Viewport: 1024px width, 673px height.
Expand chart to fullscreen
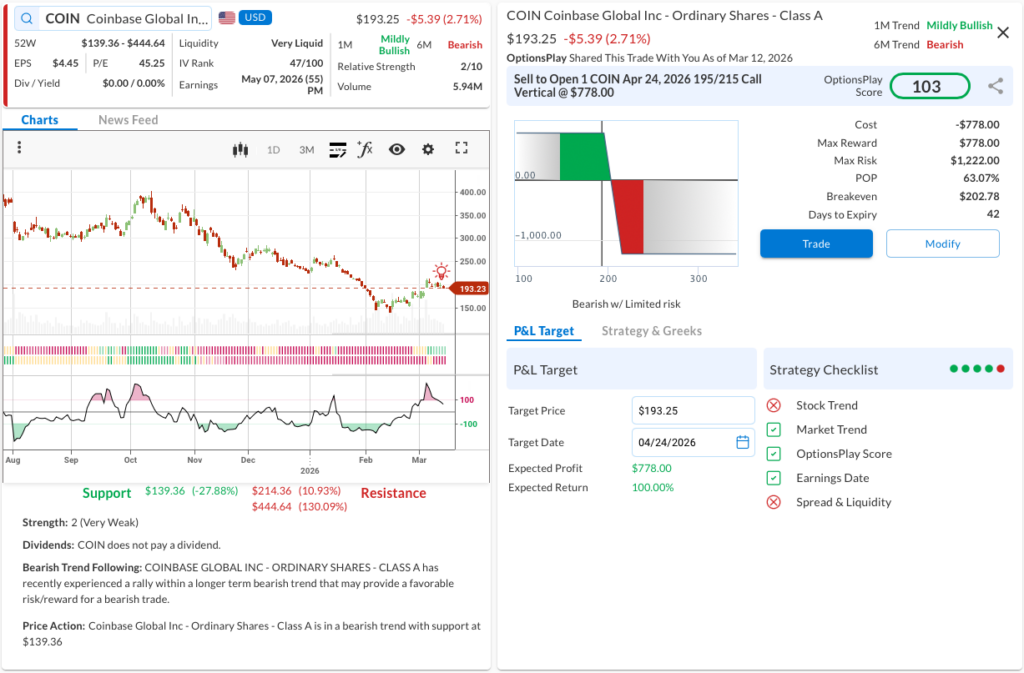pyautogui.click(x=461, y=148)
